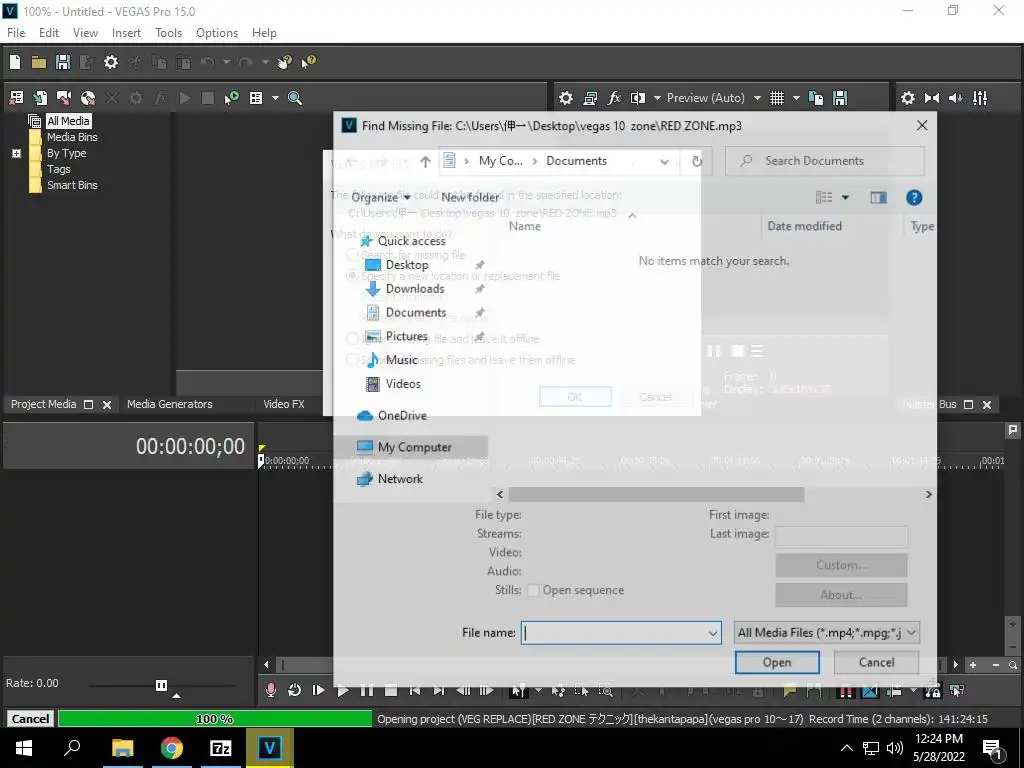
Task: Select Desktop in Quick access
Action: click(x=407, y=264)
